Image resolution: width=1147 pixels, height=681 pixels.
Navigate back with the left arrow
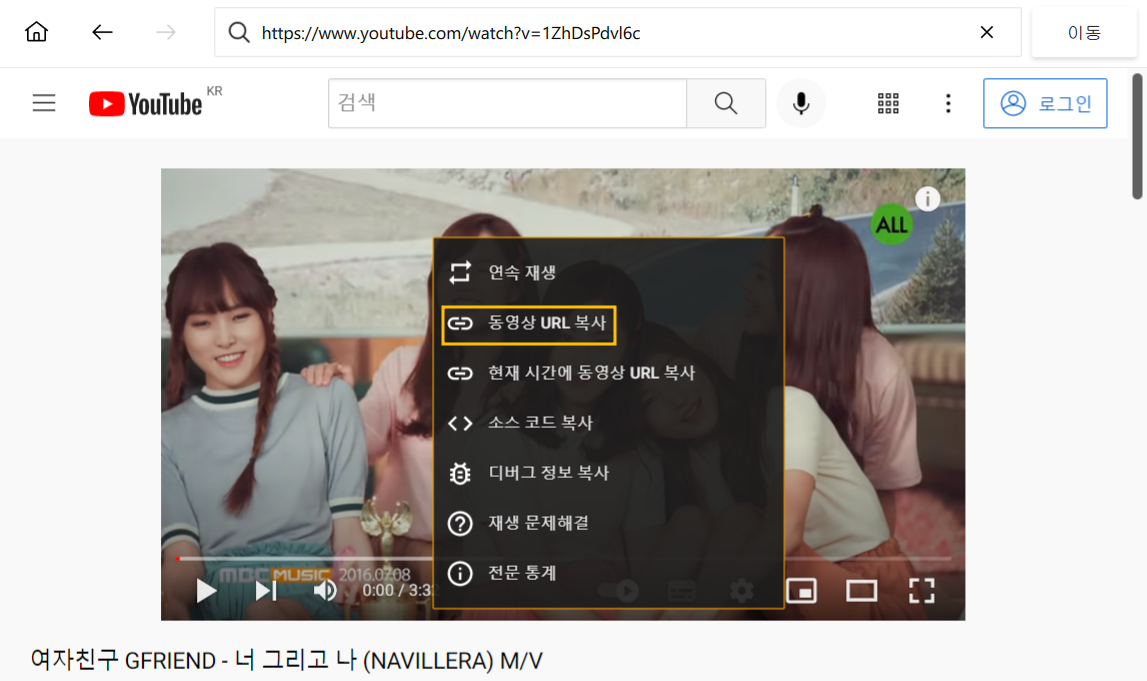(102, 32)
